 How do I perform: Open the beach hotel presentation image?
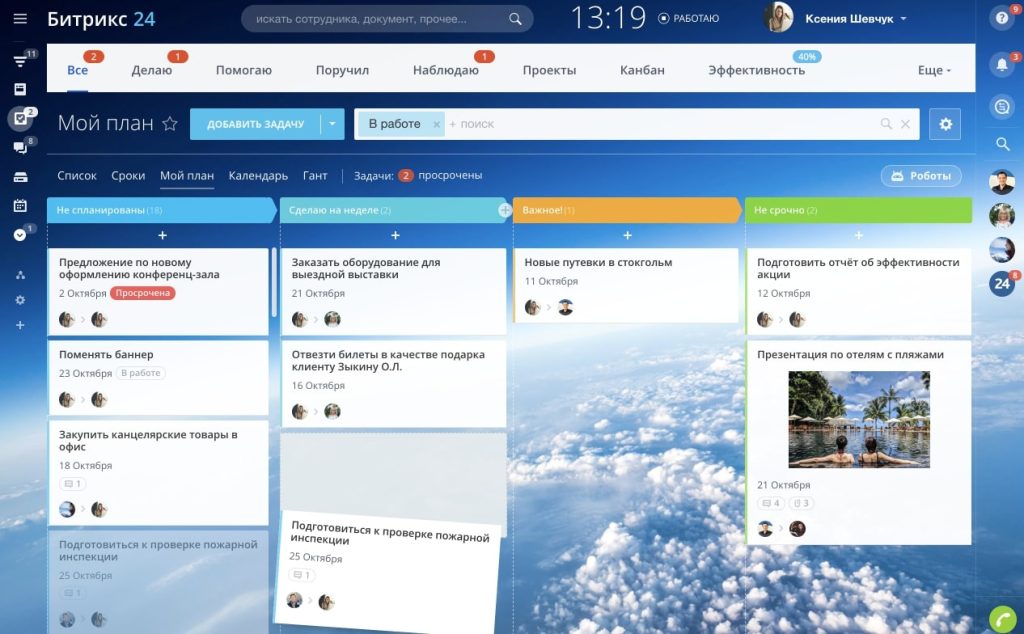coord(859,419)
